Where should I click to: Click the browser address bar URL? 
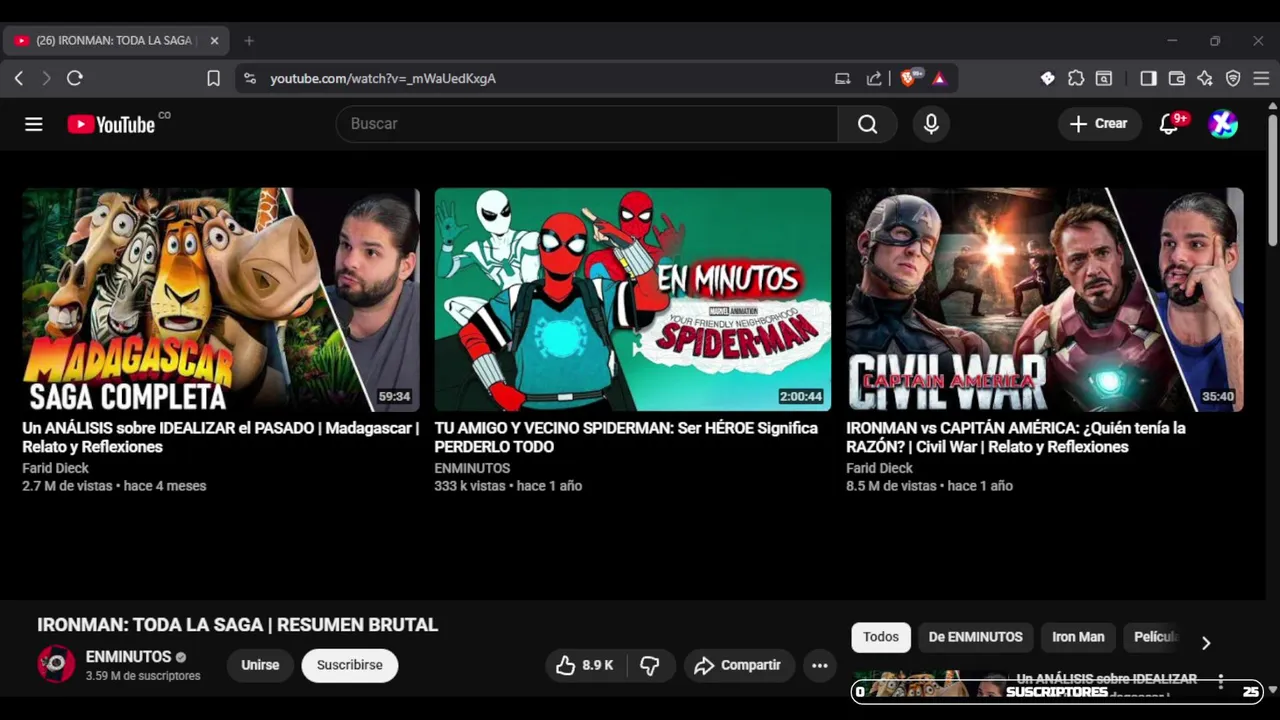383,78
